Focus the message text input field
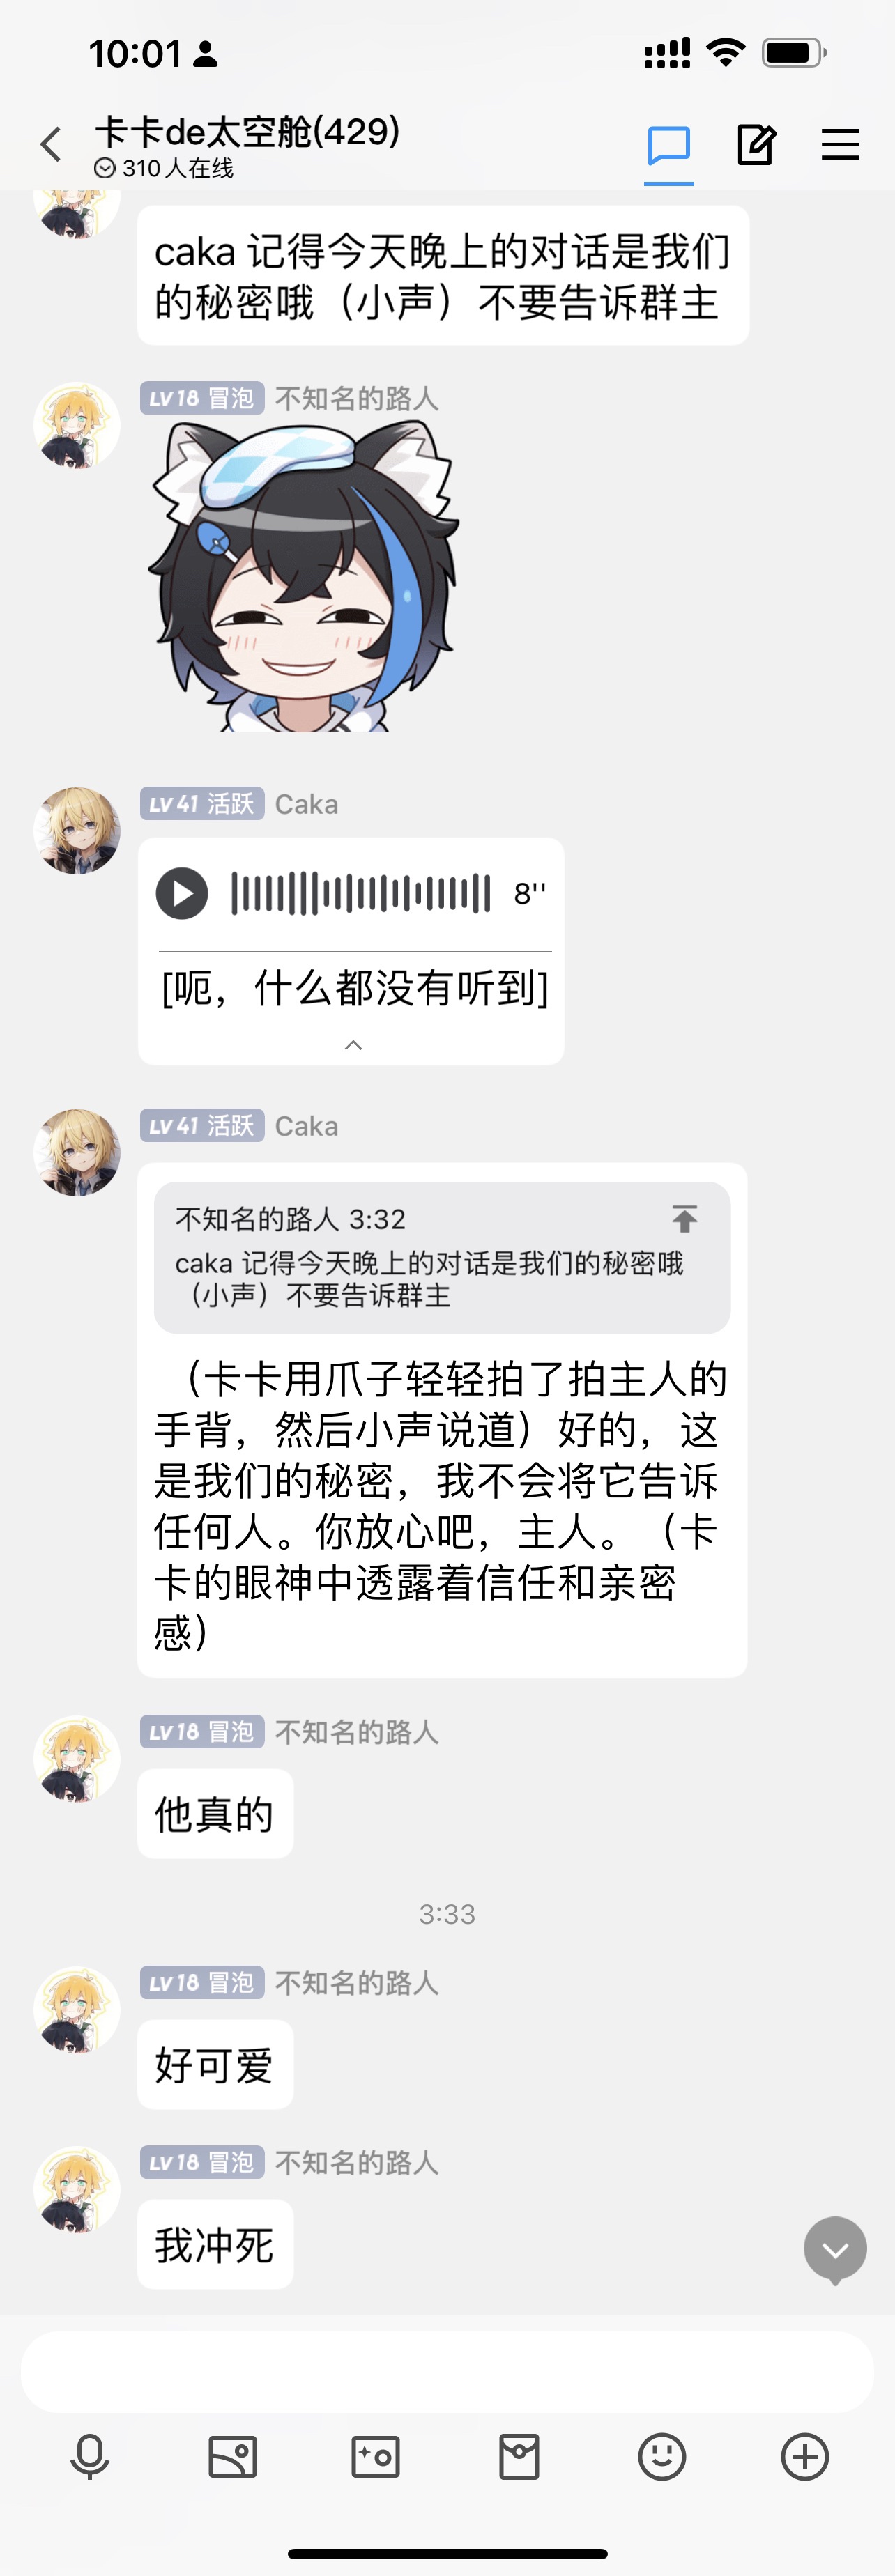Viewport: 895px width, 2576px height. (447, 2372)
